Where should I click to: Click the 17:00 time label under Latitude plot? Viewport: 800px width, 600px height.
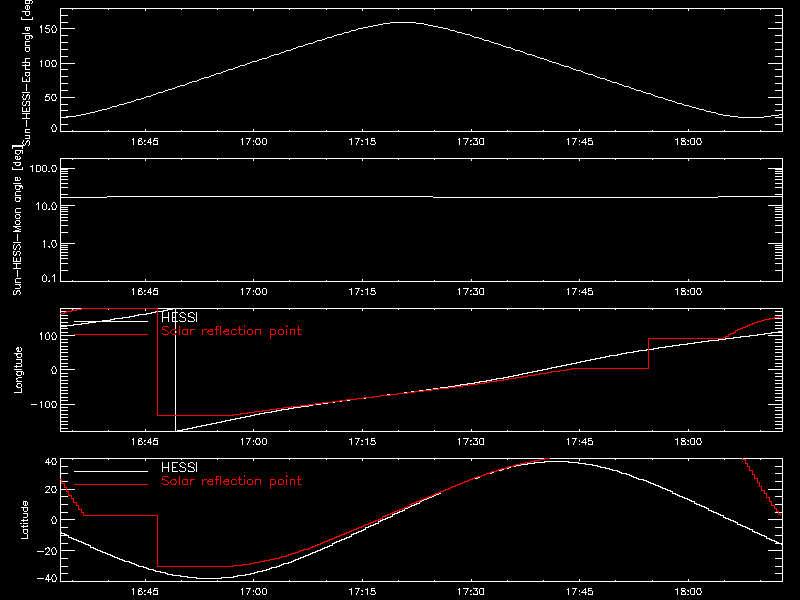253,592
